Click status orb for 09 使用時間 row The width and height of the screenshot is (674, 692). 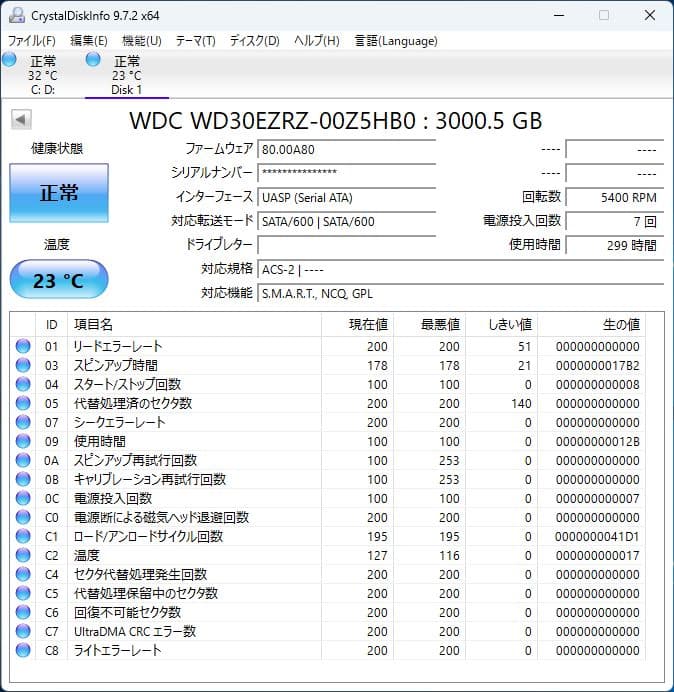pos(23,441)
